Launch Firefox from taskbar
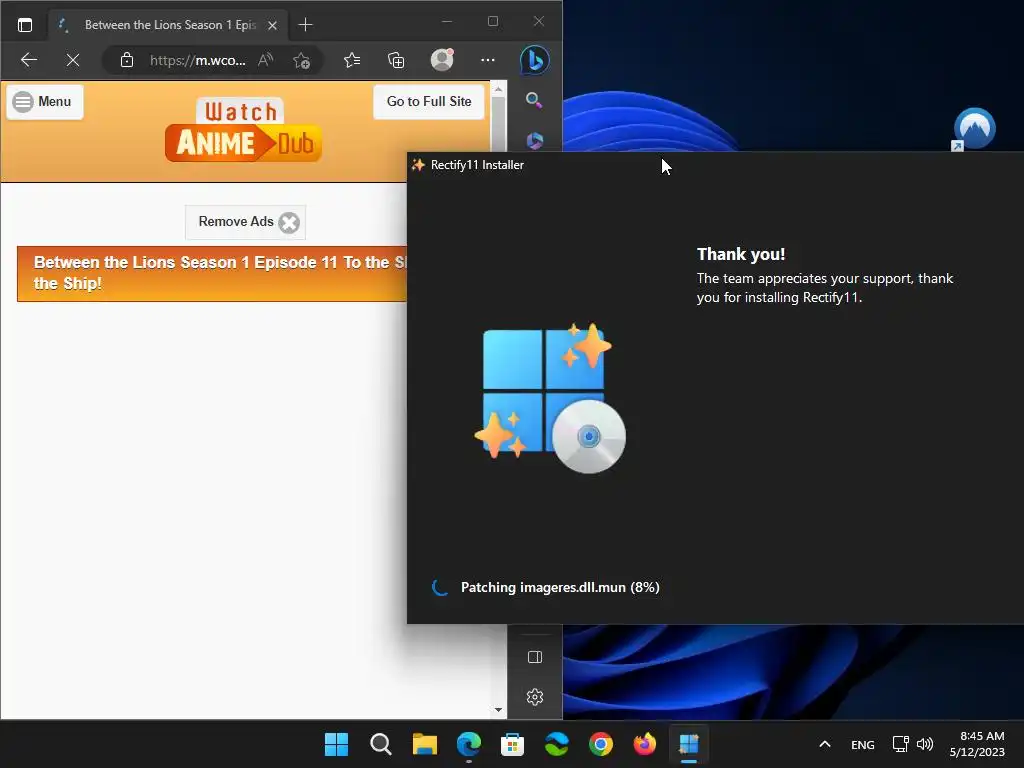The width and height of the screenshot is (1024, 768). coord(645,744)
